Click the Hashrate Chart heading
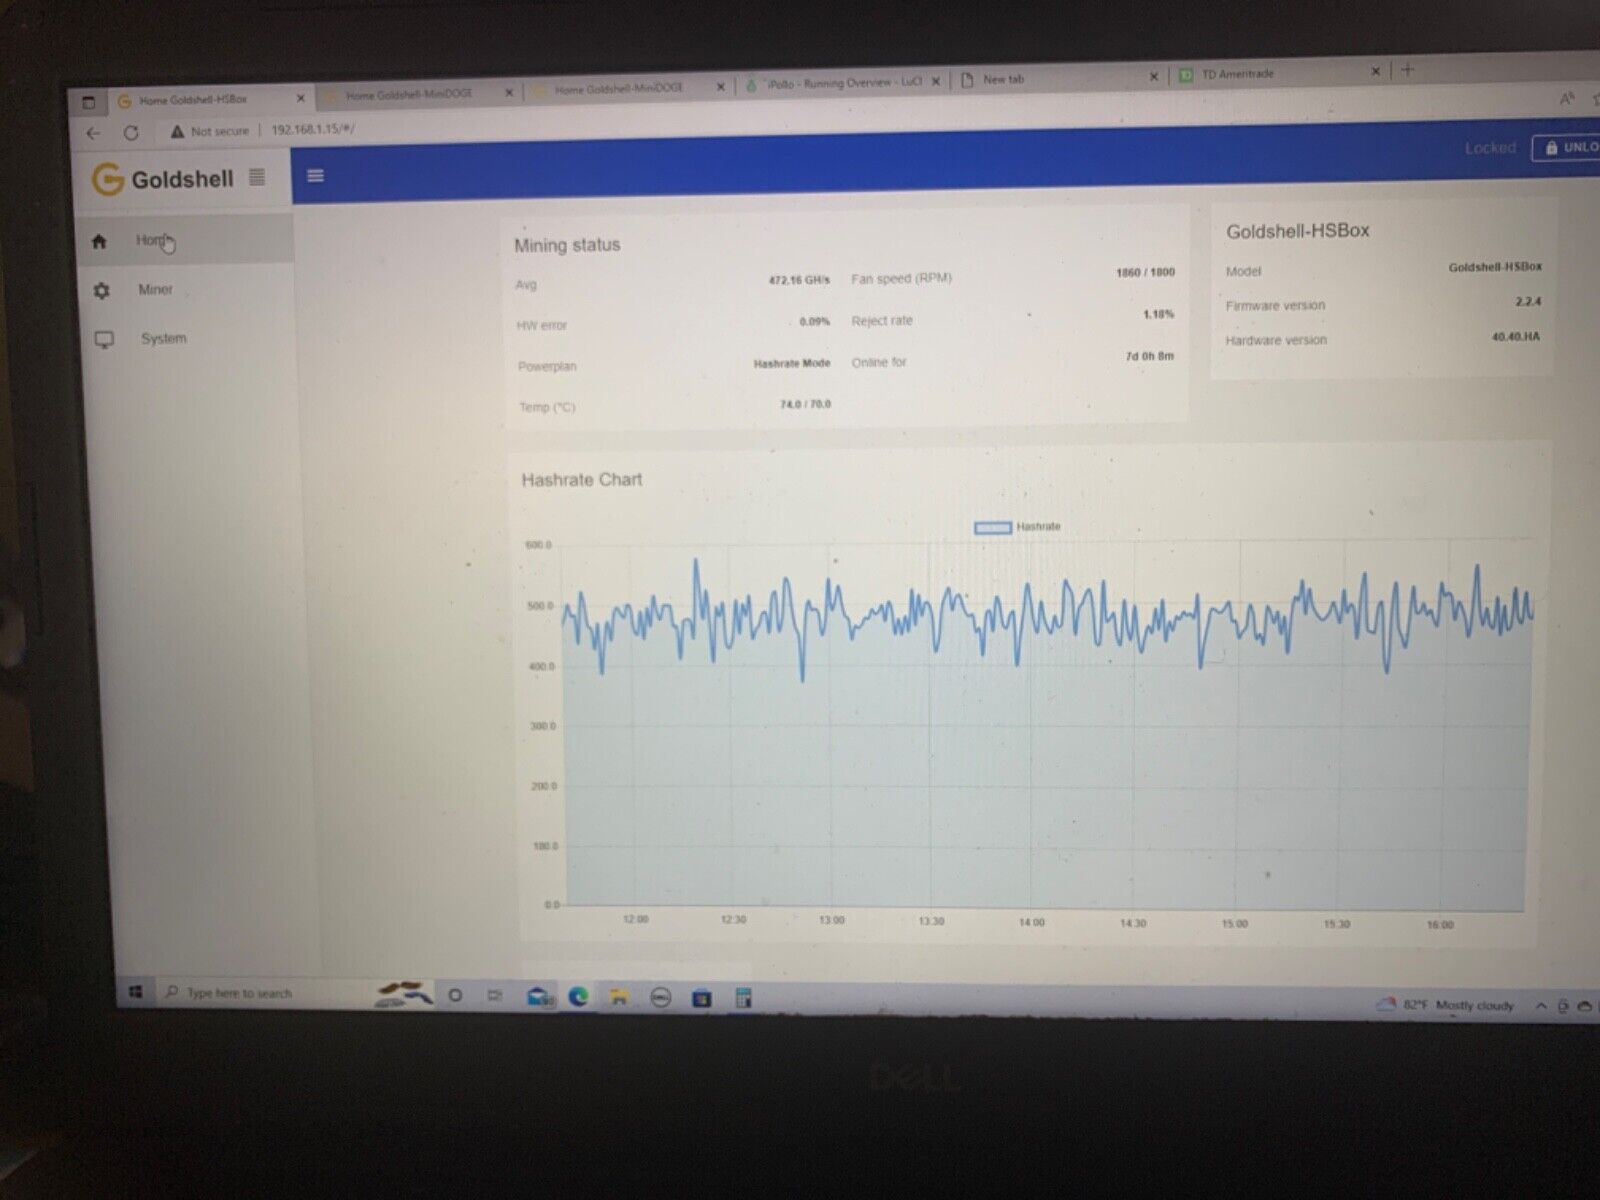Image resolution: width=1600 pixels, height=1200 pixels. pos(581,480)
